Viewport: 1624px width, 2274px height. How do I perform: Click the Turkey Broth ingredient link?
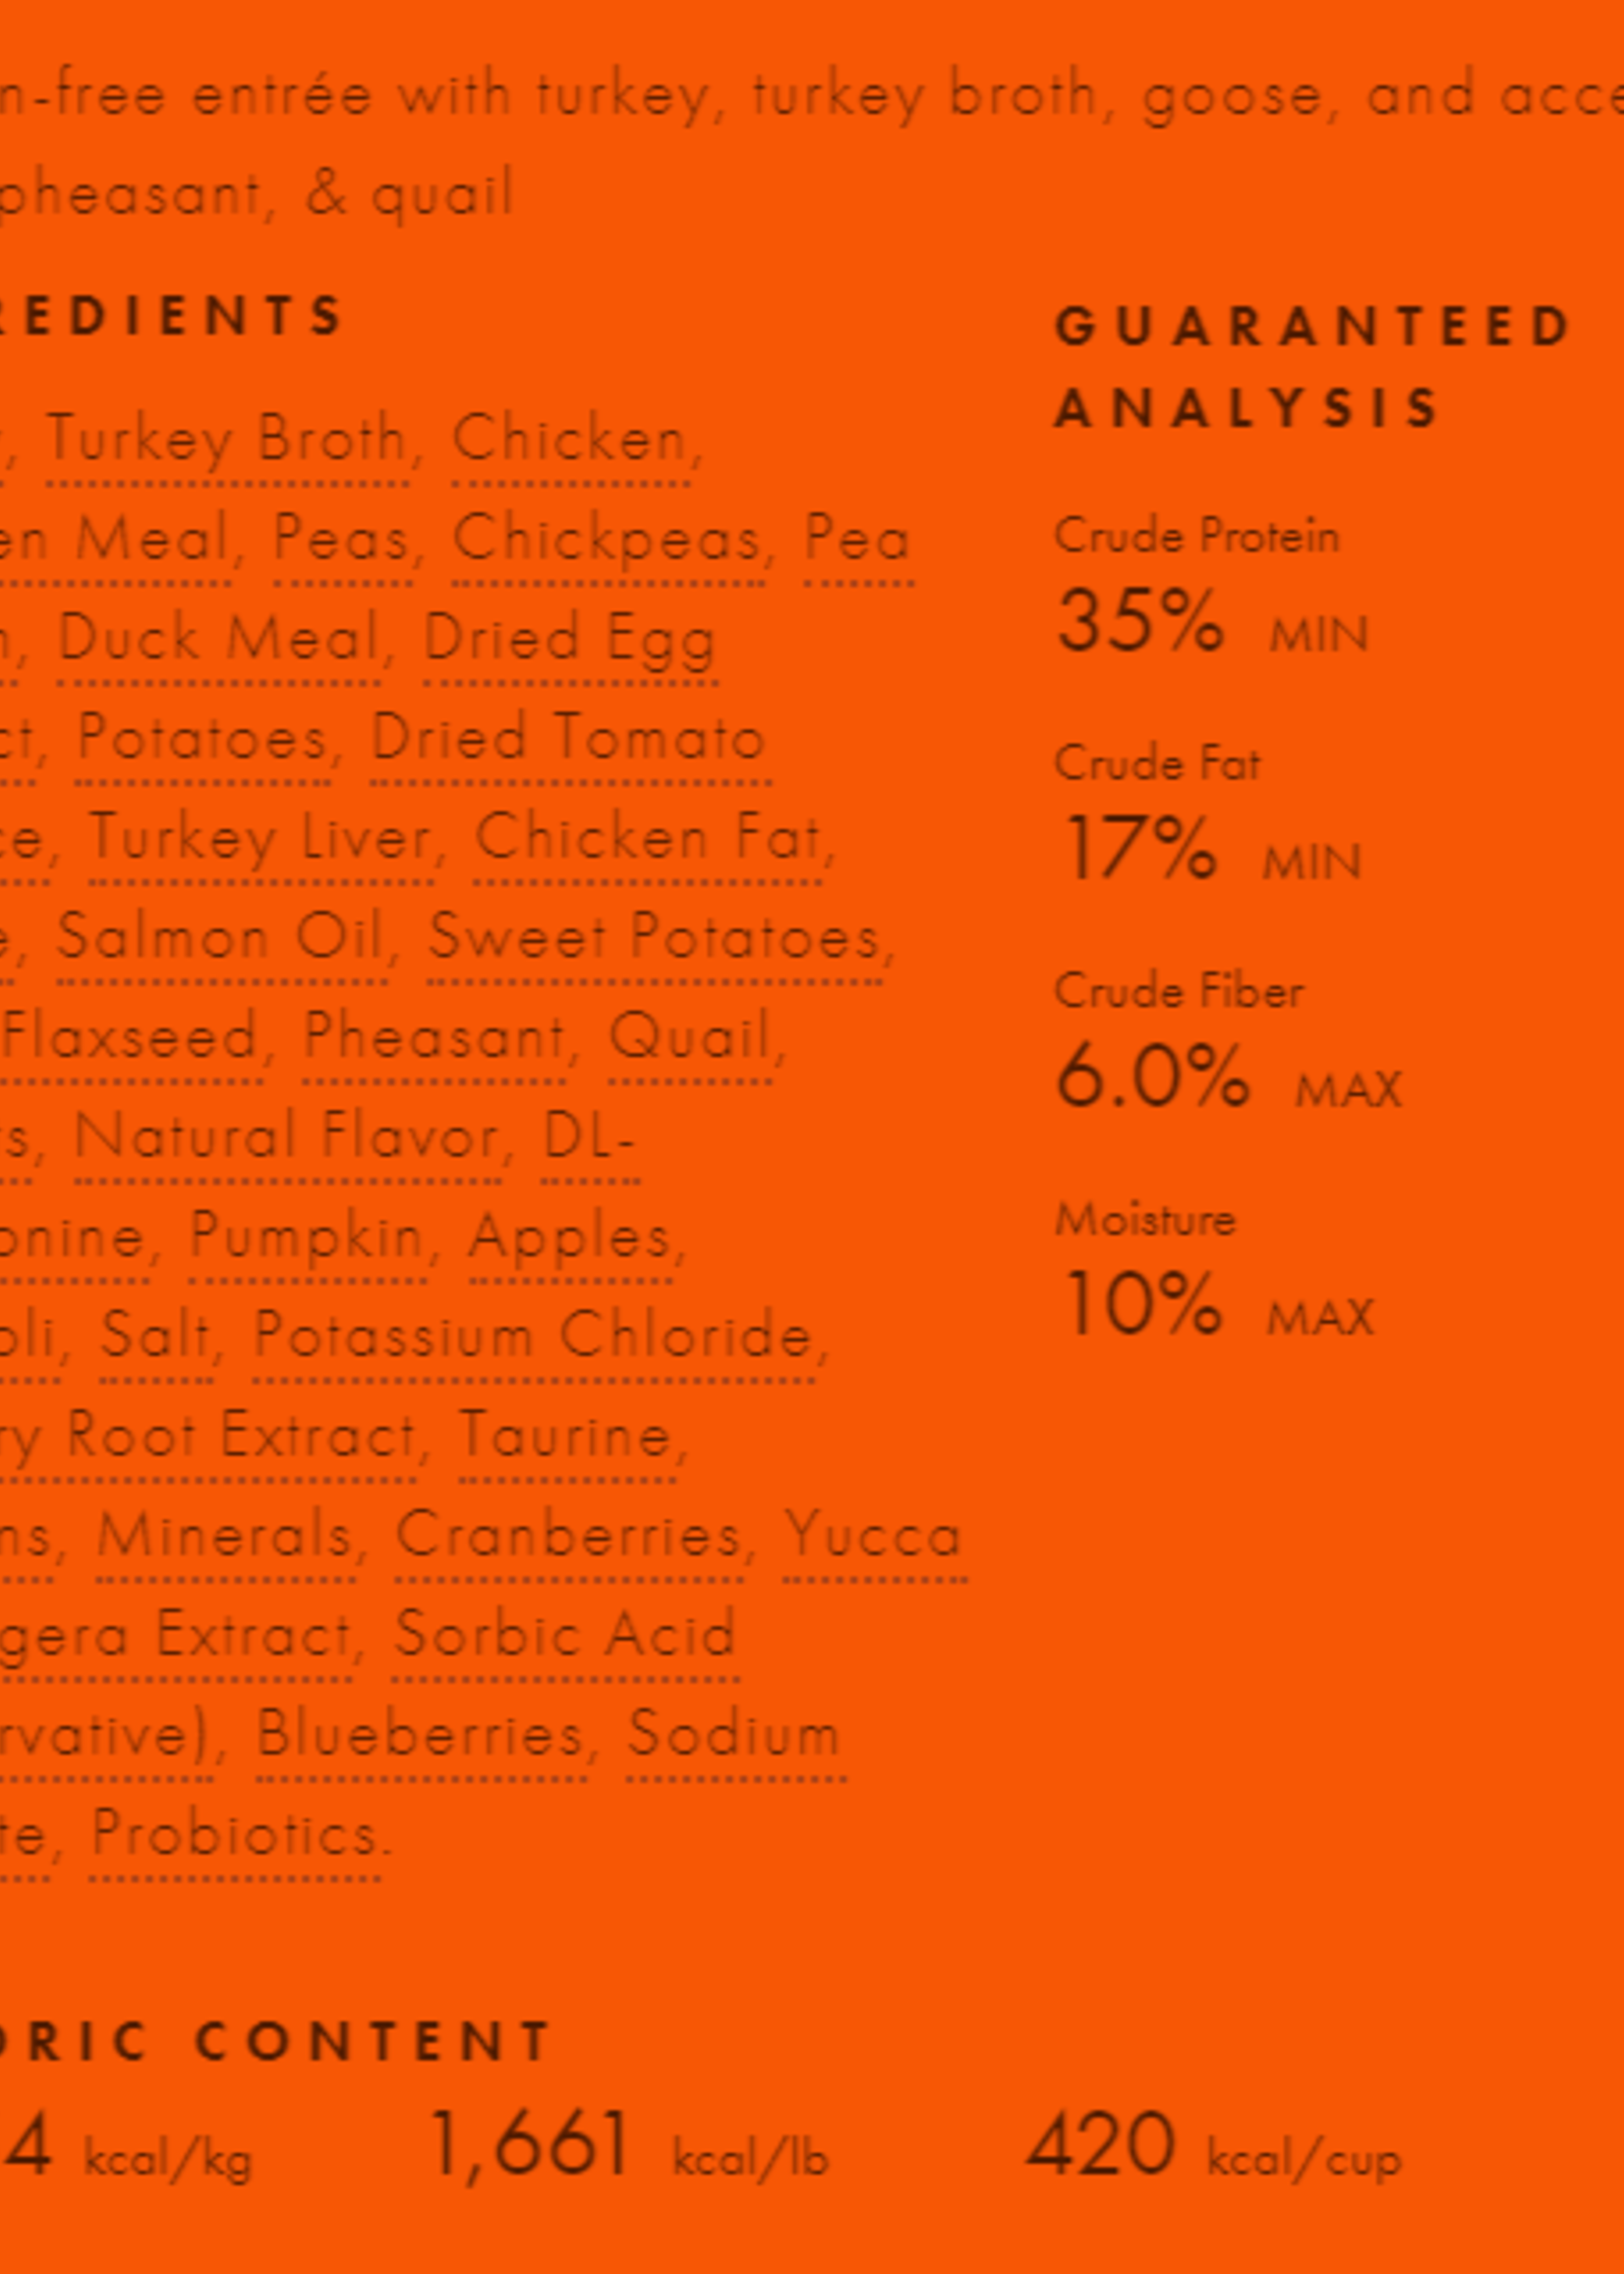point(227,441)
